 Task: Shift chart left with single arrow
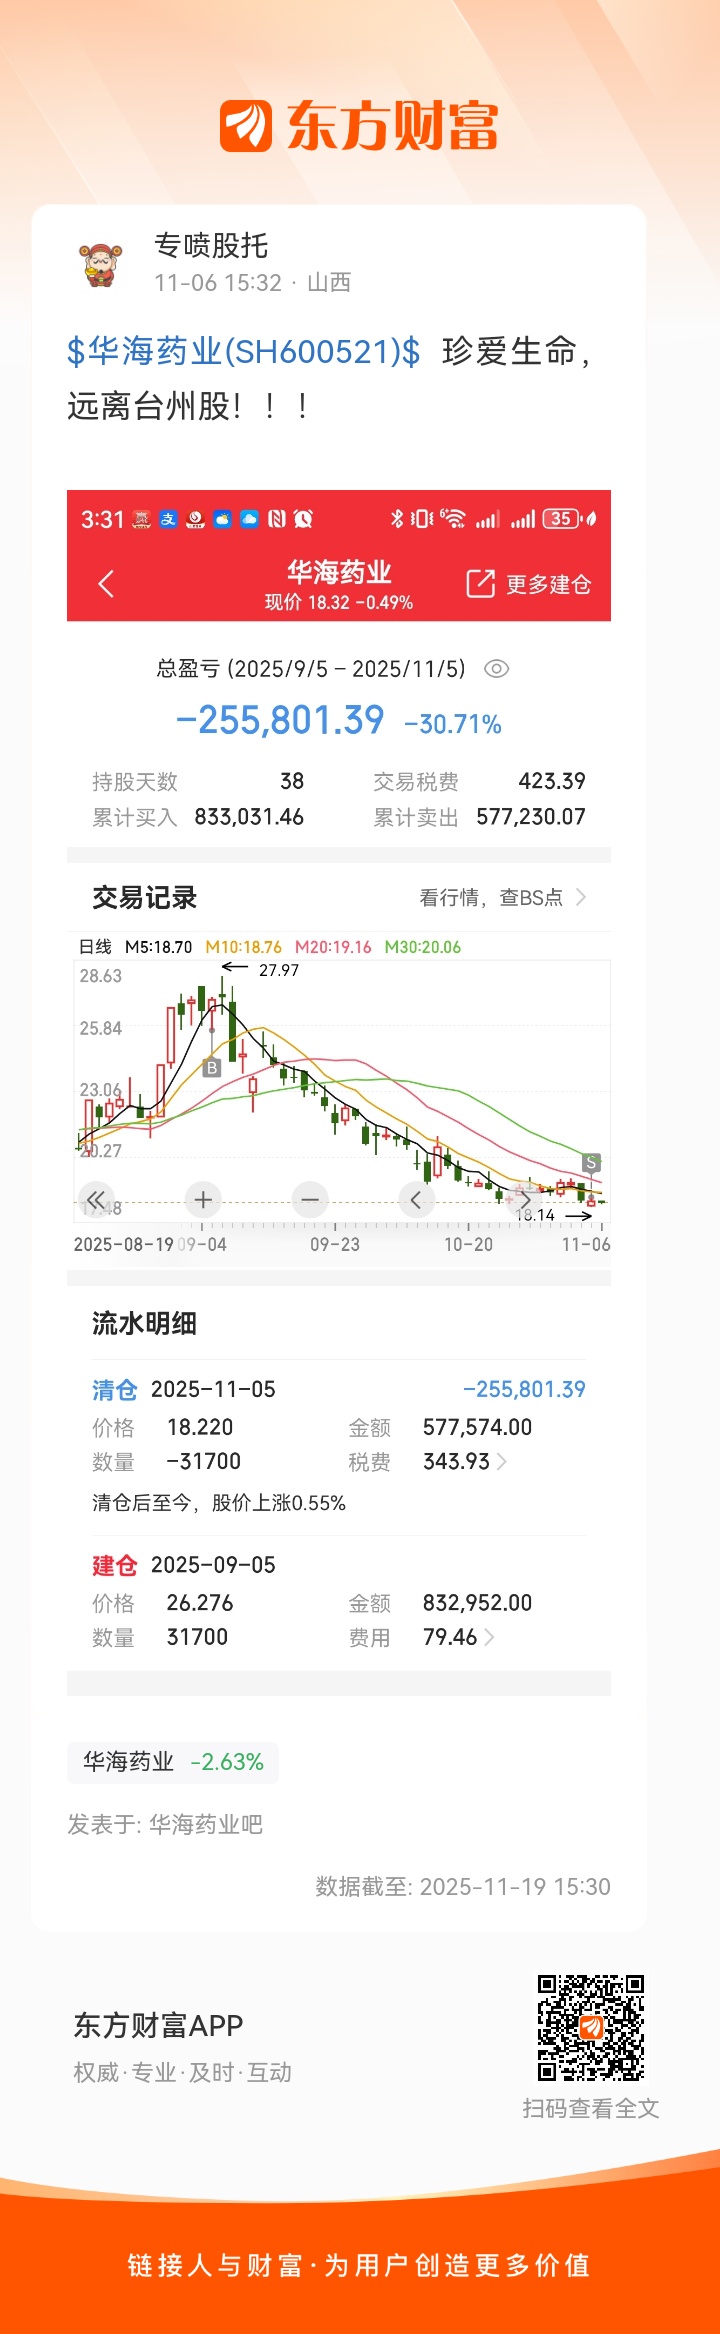pos(416,1199)
